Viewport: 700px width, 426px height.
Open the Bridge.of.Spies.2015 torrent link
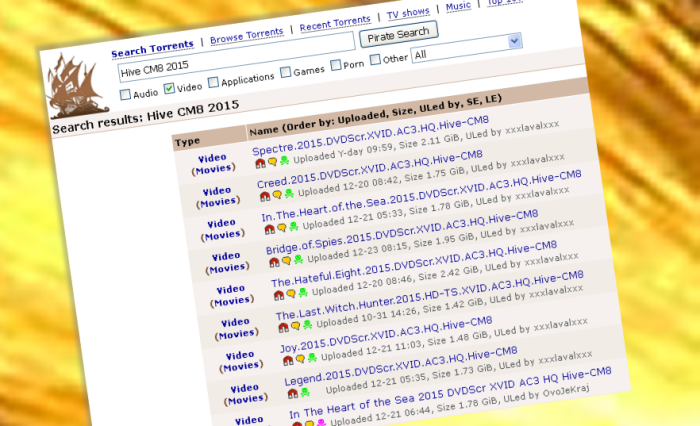[402, 231]
